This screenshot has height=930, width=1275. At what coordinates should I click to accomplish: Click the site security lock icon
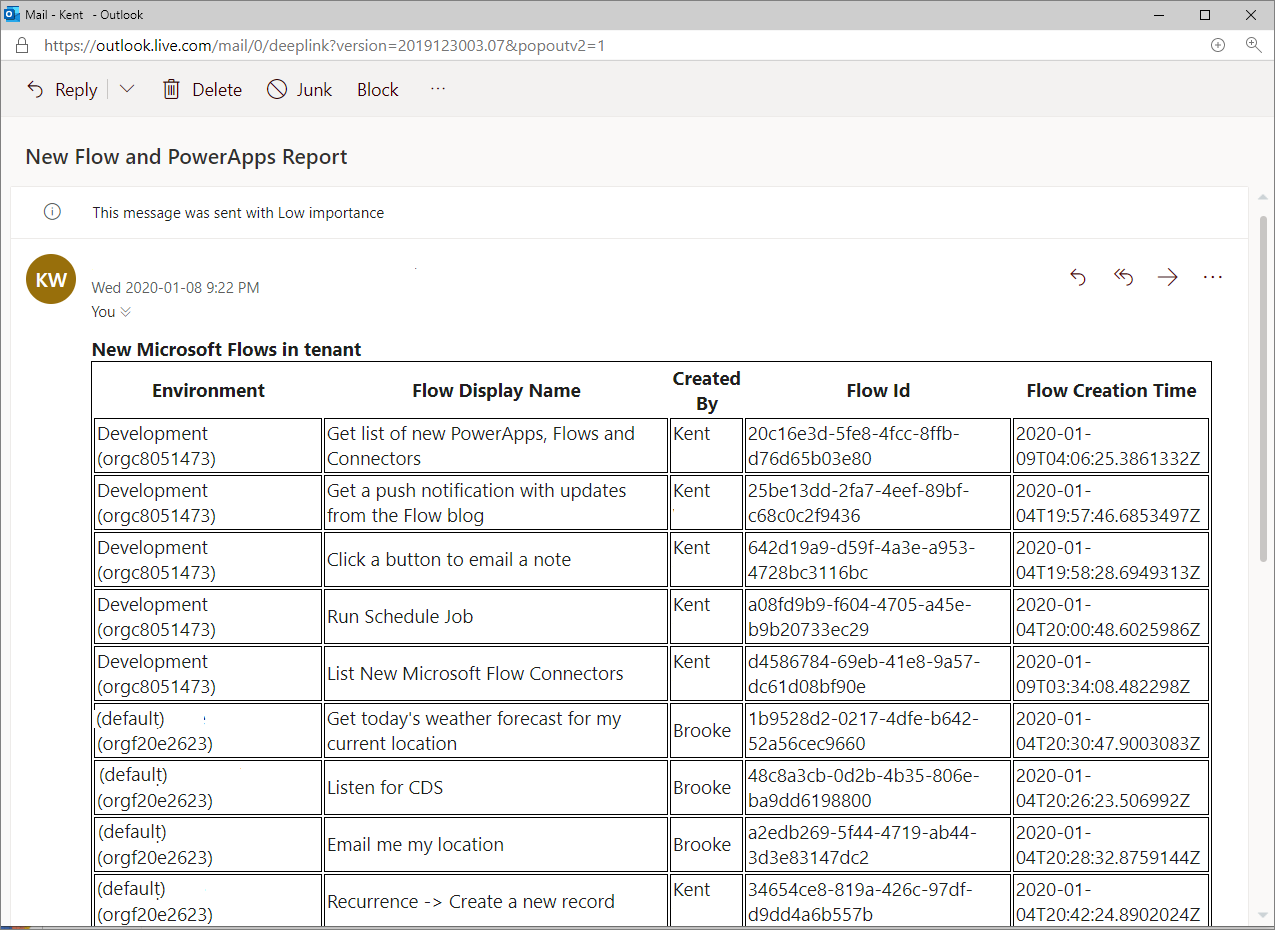21,45
